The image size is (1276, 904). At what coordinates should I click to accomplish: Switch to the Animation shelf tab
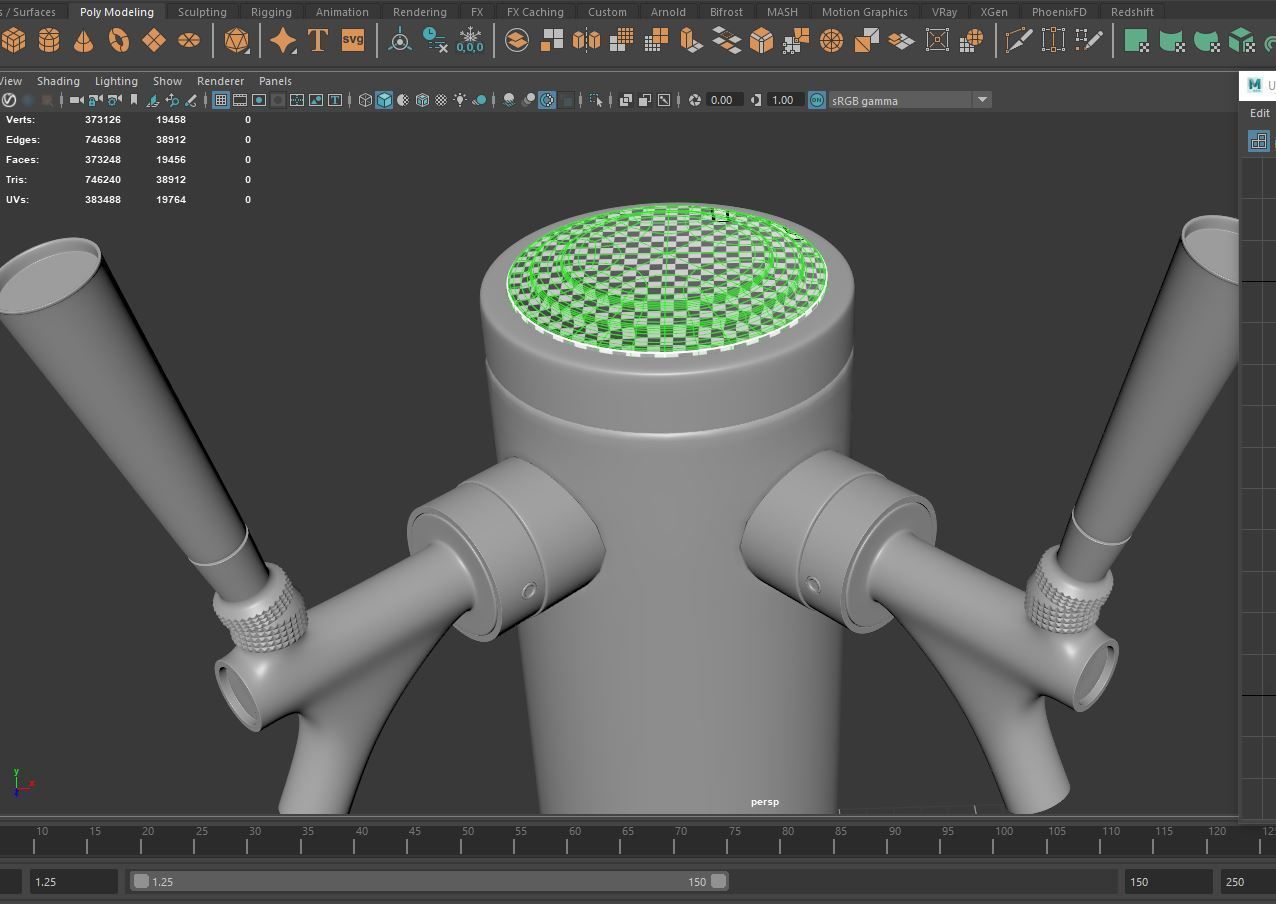[x=342, y=12]
